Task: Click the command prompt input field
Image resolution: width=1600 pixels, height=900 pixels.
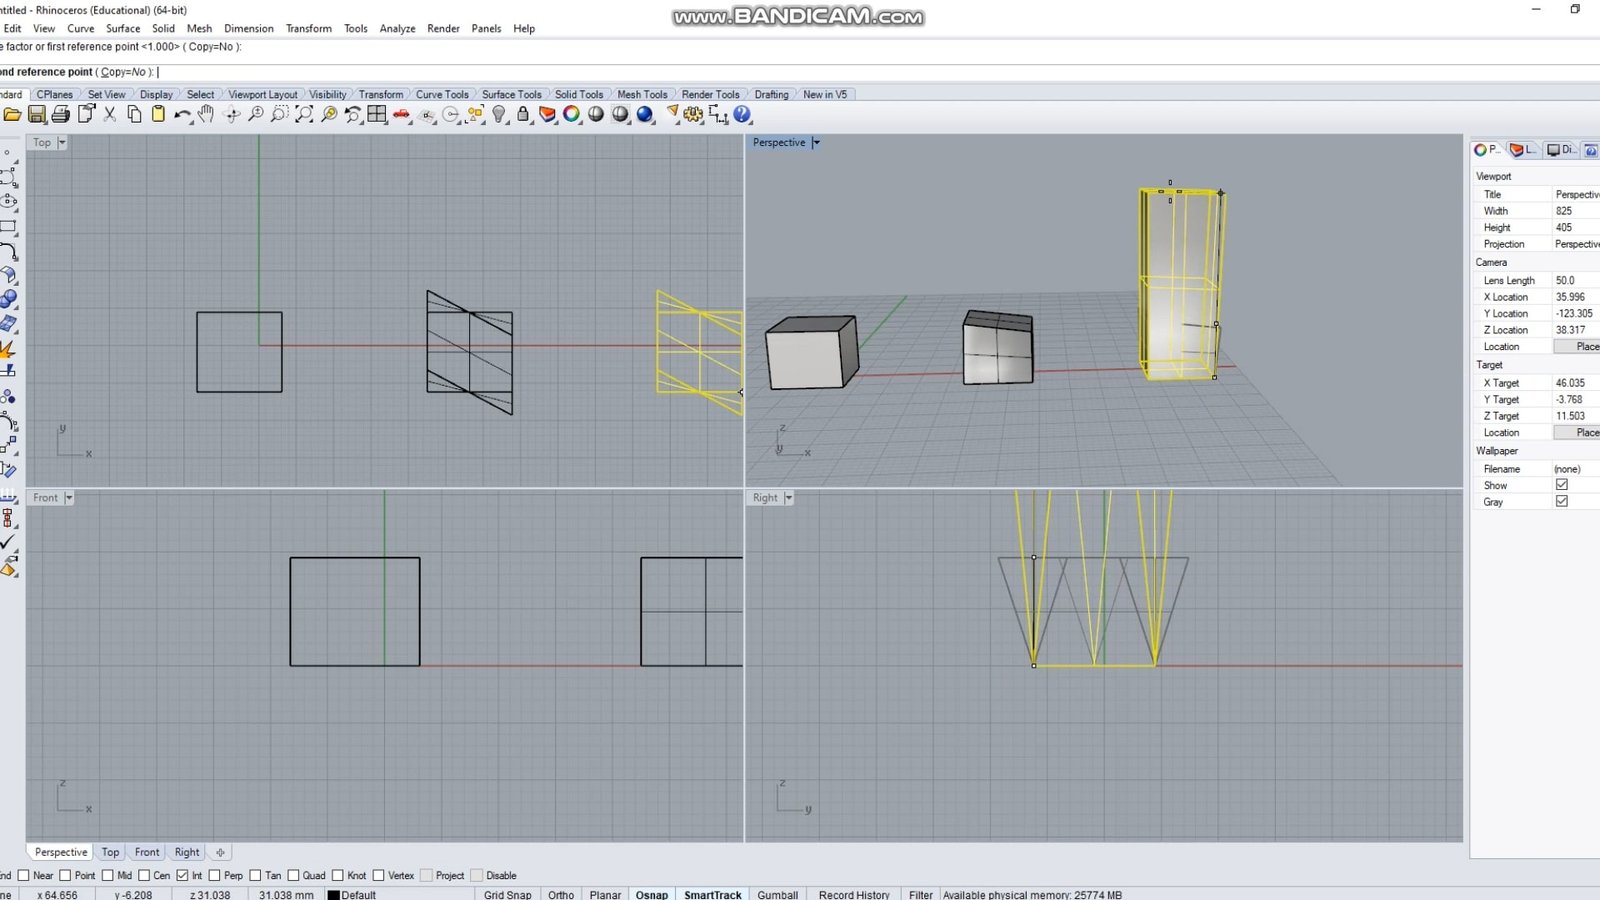Action: (x=800, y=72)
